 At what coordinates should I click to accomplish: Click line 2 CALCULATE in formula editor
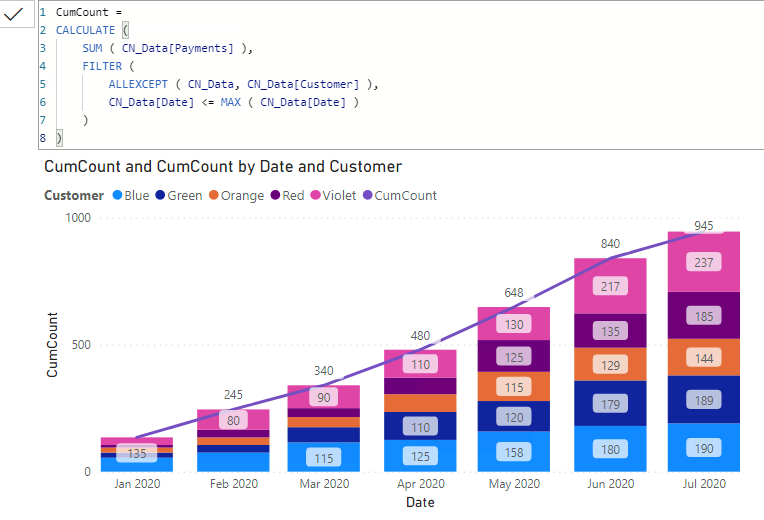85,30
